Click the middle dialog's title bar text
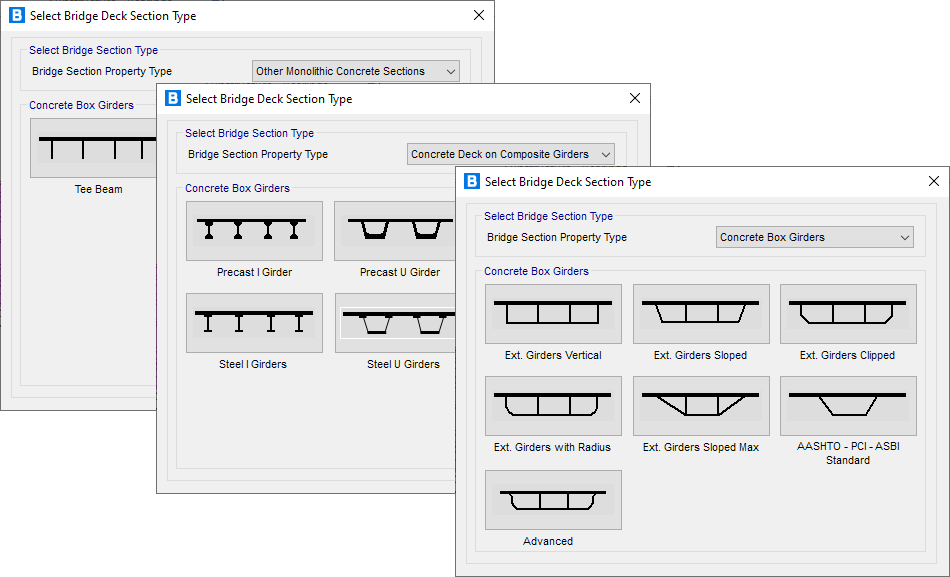This screenshot has width=950, height=577. point(268,99)
